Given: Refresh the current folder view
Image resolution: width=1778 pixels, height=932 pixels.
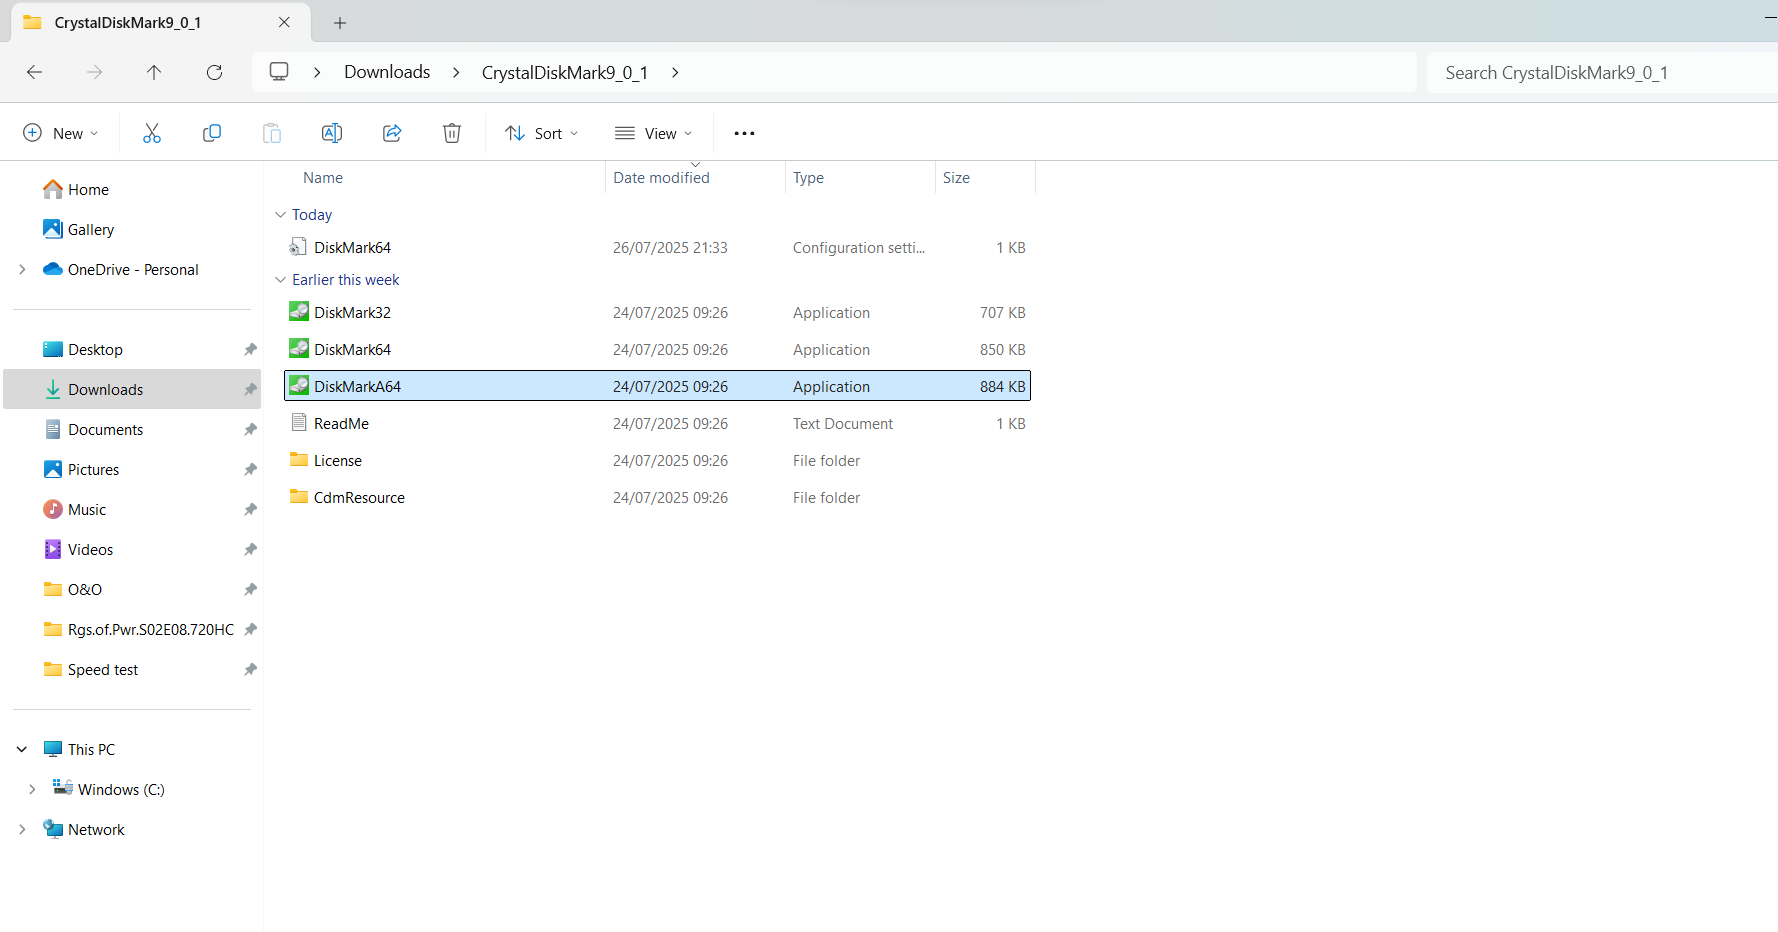Looking at the screenshot, I should coord(214,72).
